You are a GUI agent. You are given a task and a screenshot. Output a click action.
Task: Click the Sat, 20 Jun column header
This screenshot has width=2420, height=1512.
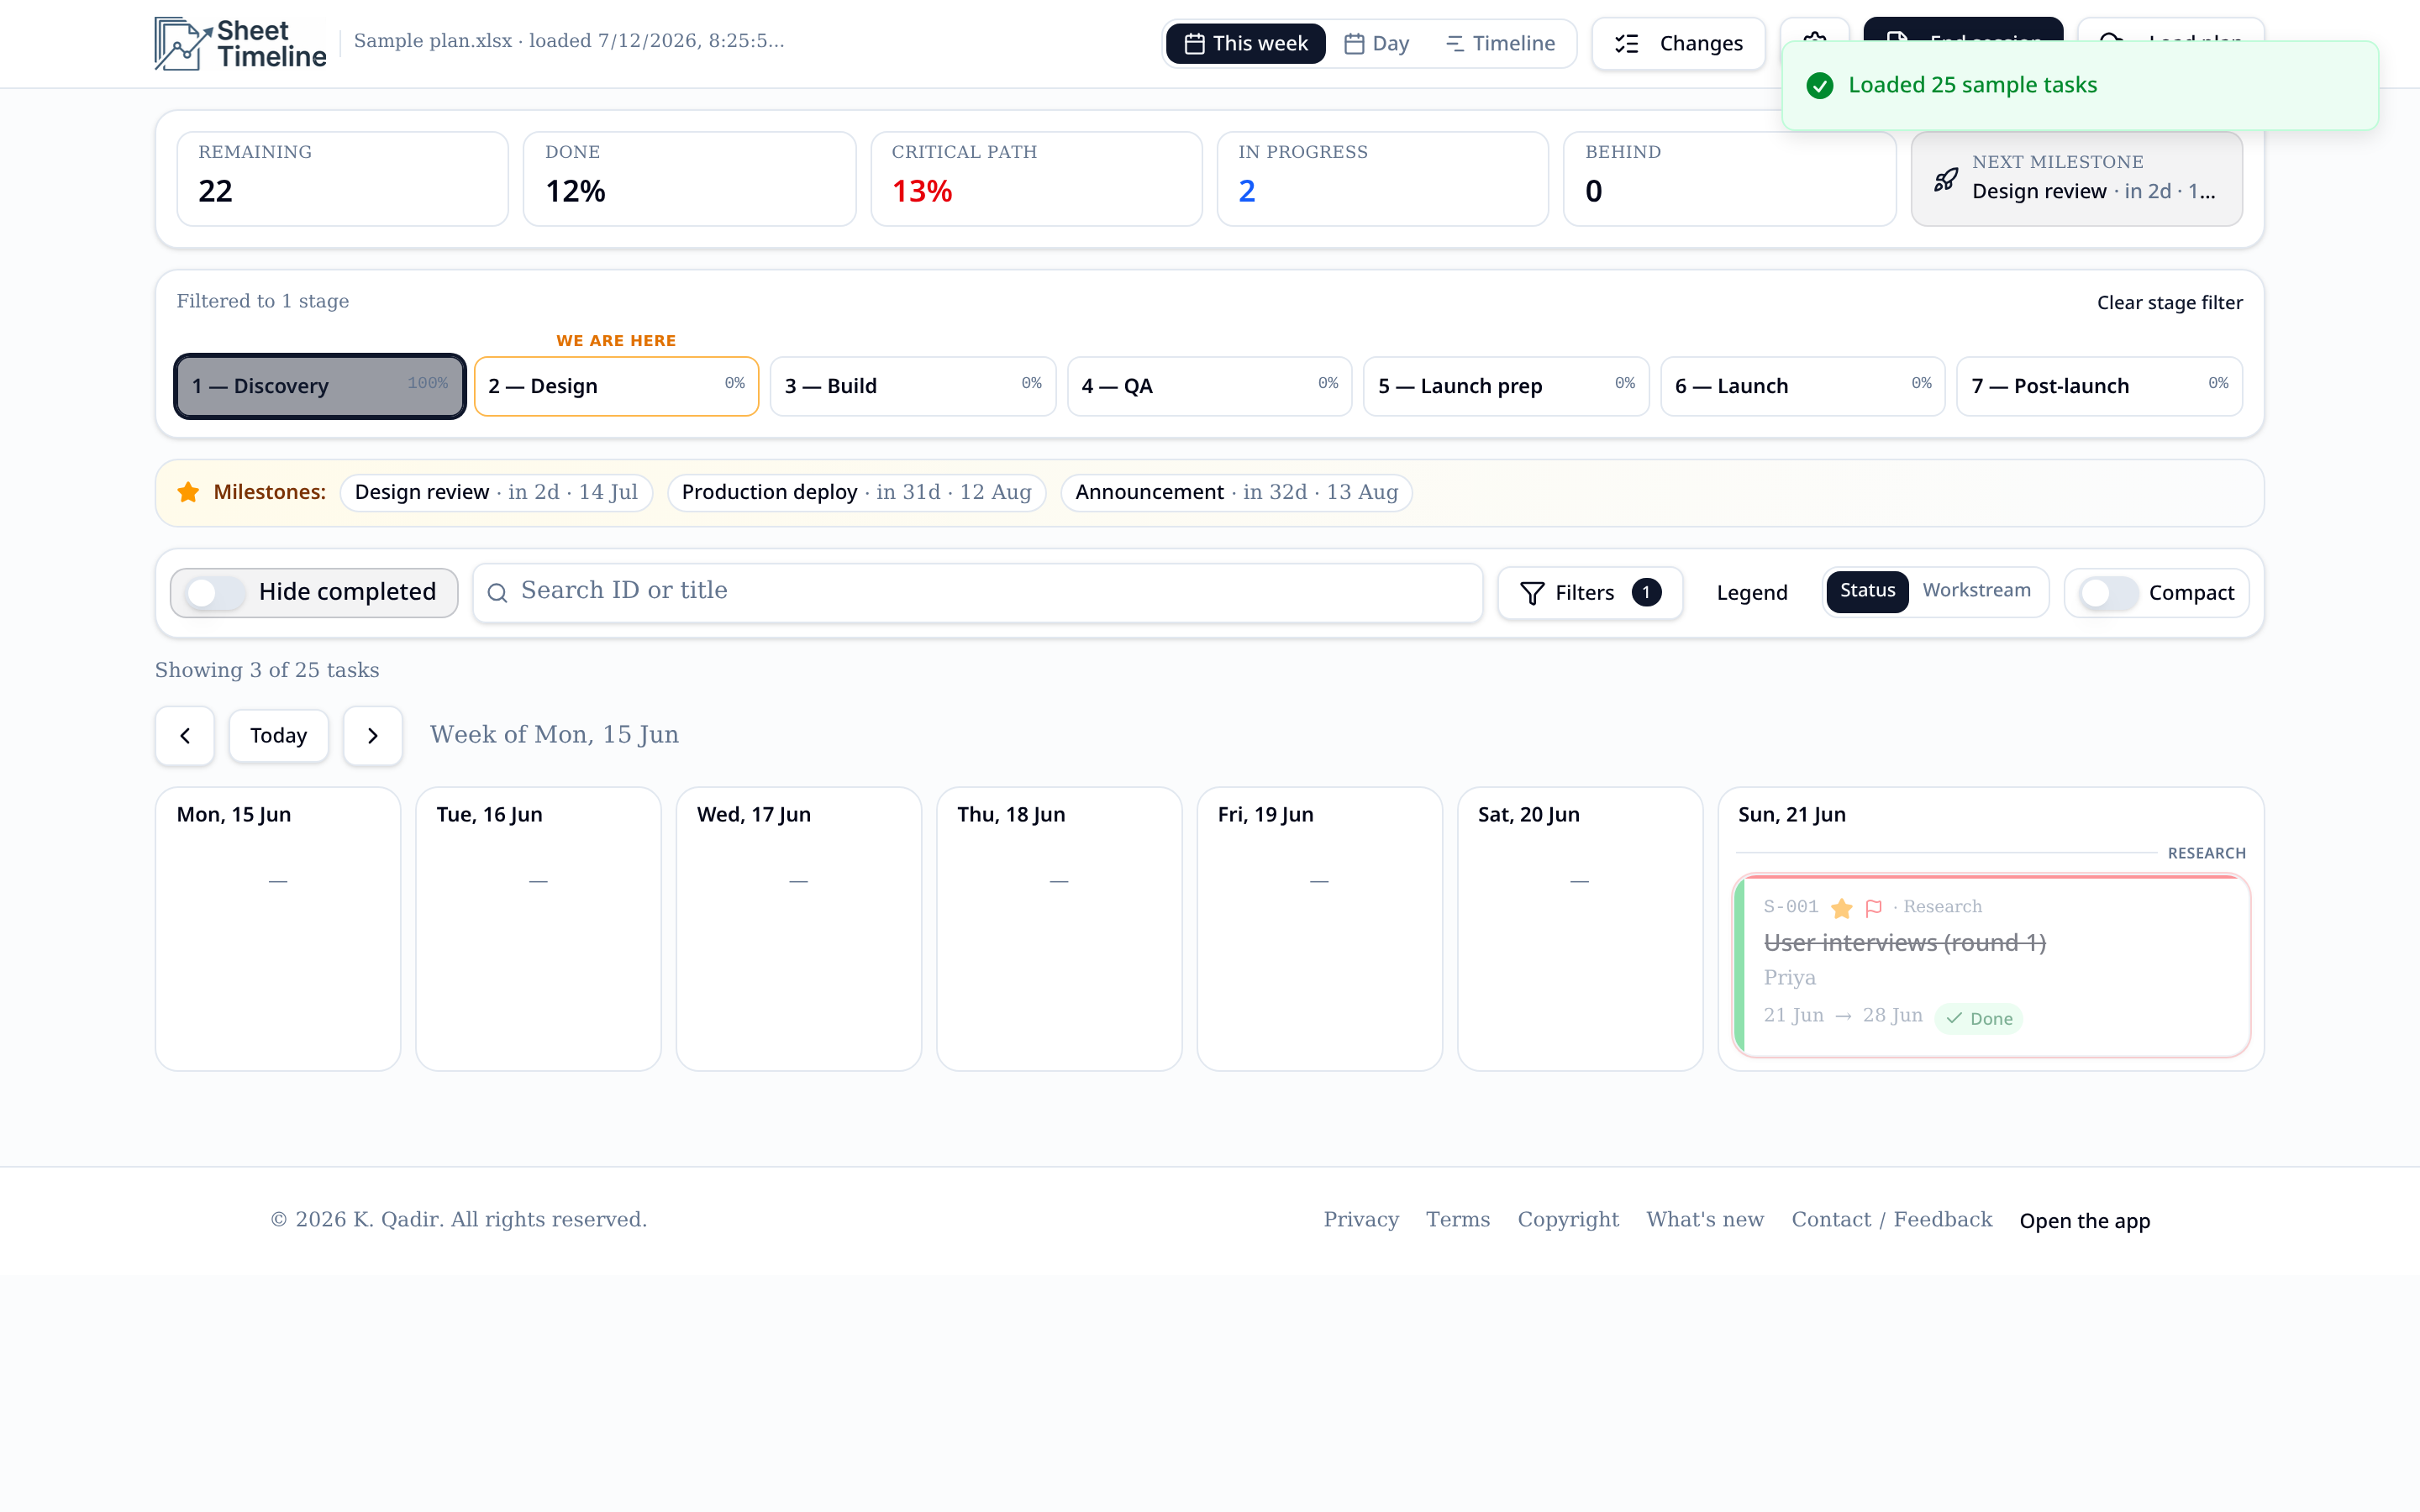point(1528,814)
